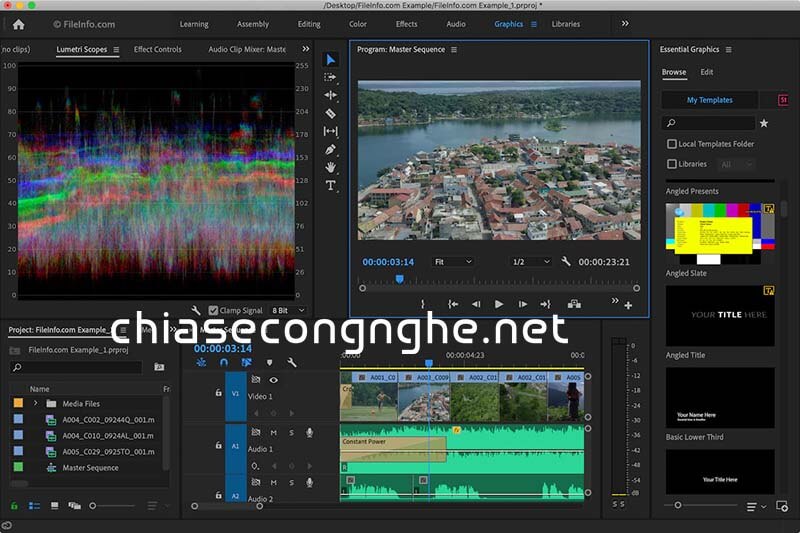This screenshot has width=800, height=533.
Task: Toggle the Libraries checkbox
Action: click(x=672, y=164)
